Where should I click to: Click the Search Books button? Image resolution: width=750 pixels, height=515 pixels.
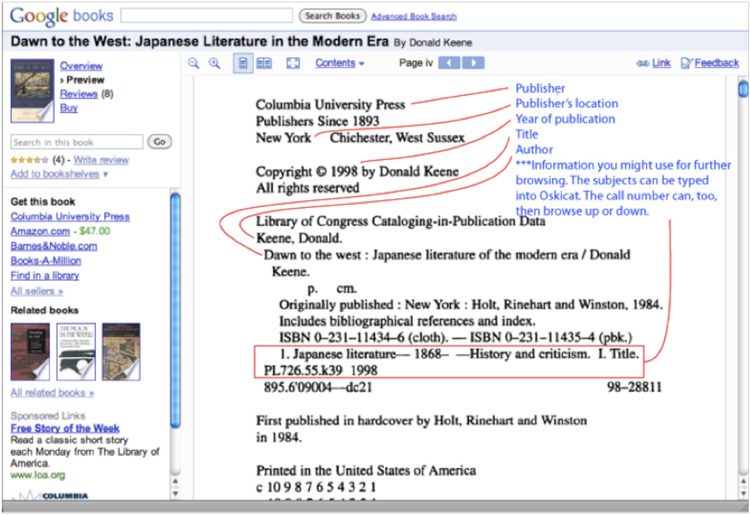(332, 16)
